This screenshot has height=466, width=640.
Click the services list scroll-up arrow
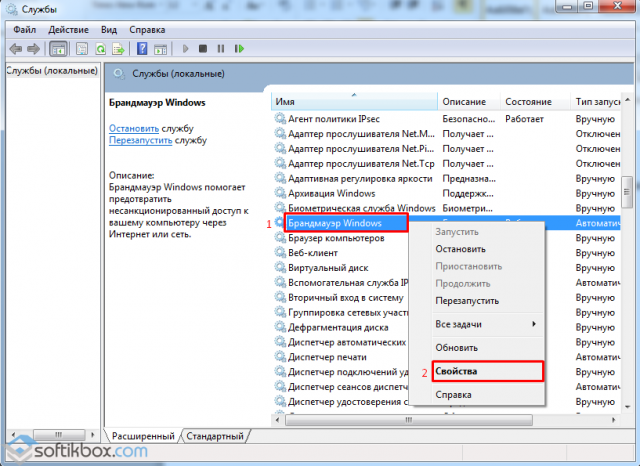point(627,100)
